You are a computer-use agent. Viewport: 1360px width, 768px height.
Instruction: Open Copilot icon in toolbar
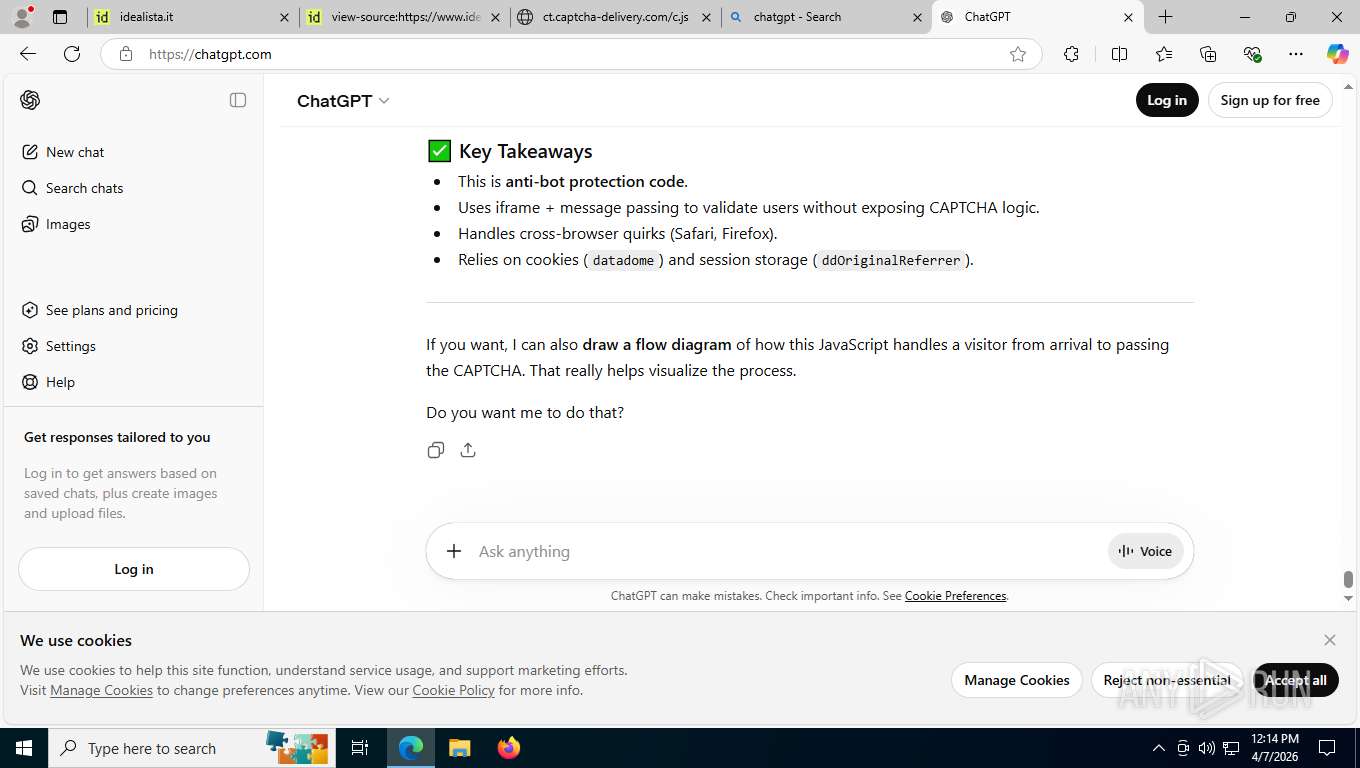pyautogui.click(x=1338, y=54)
